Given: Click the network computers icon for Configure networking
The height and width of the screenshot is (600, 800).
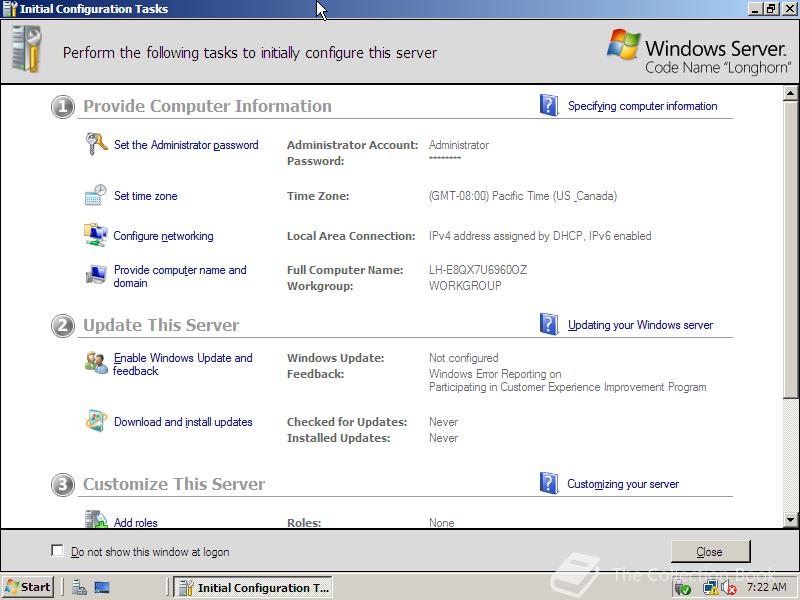Looking at the screenshot, I should click(x=95, y=235).
